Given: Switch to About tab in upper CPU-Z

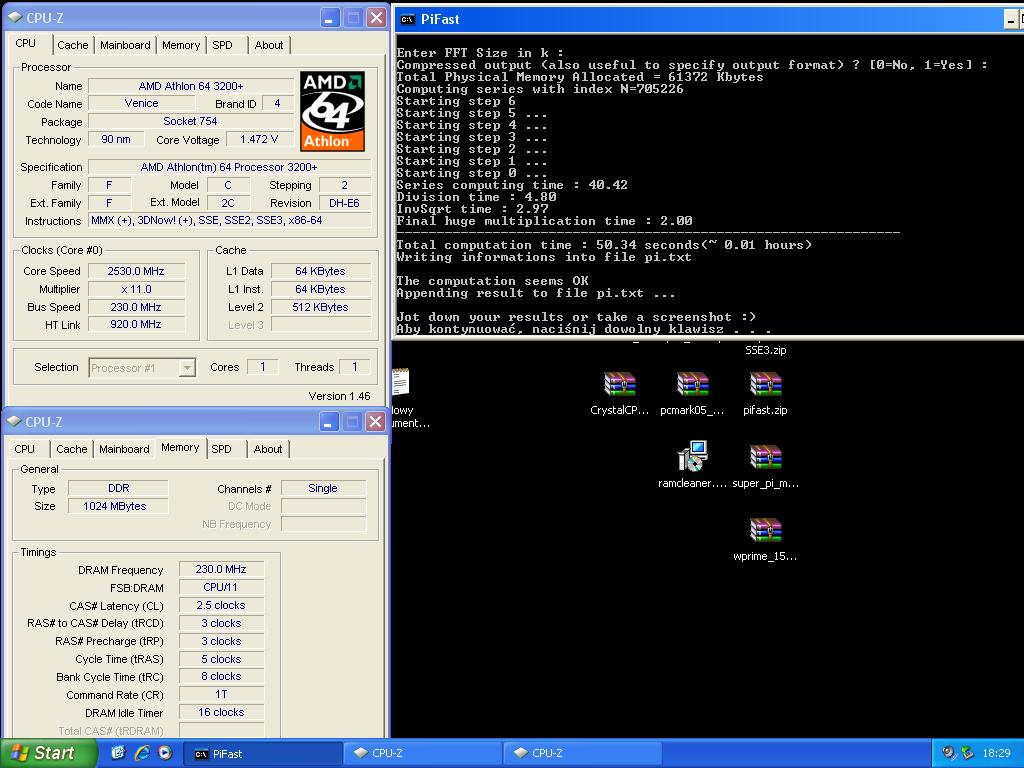Looking at the screenshot, I should tap(269, 45).
